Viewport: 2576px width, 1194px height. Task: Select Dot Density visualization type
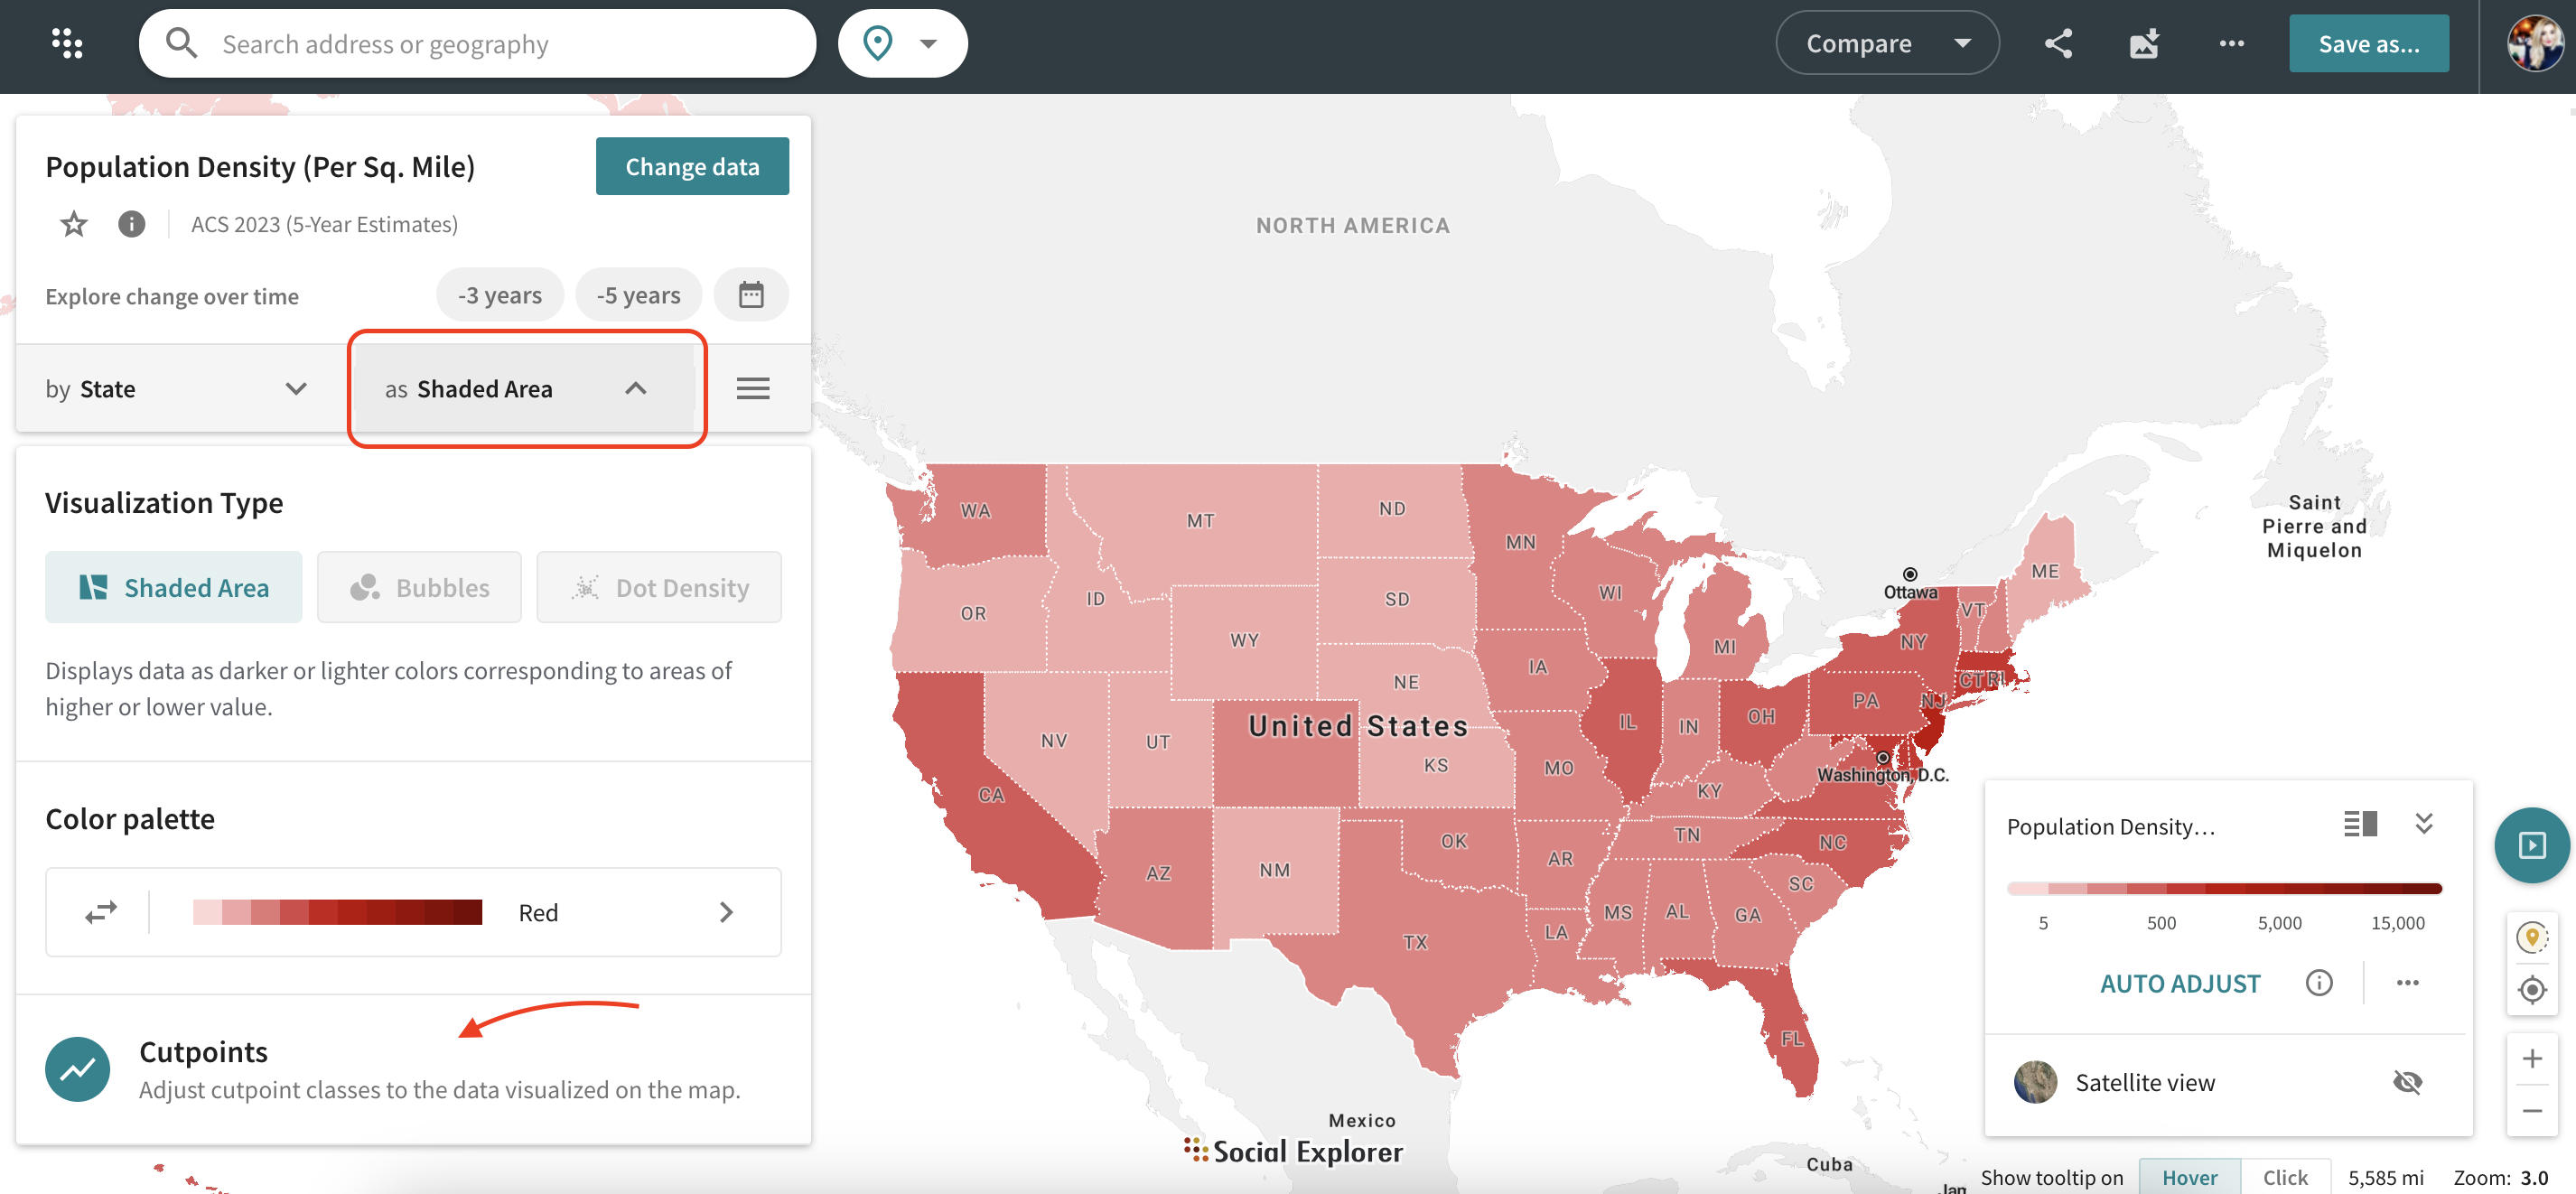point(659,587)
